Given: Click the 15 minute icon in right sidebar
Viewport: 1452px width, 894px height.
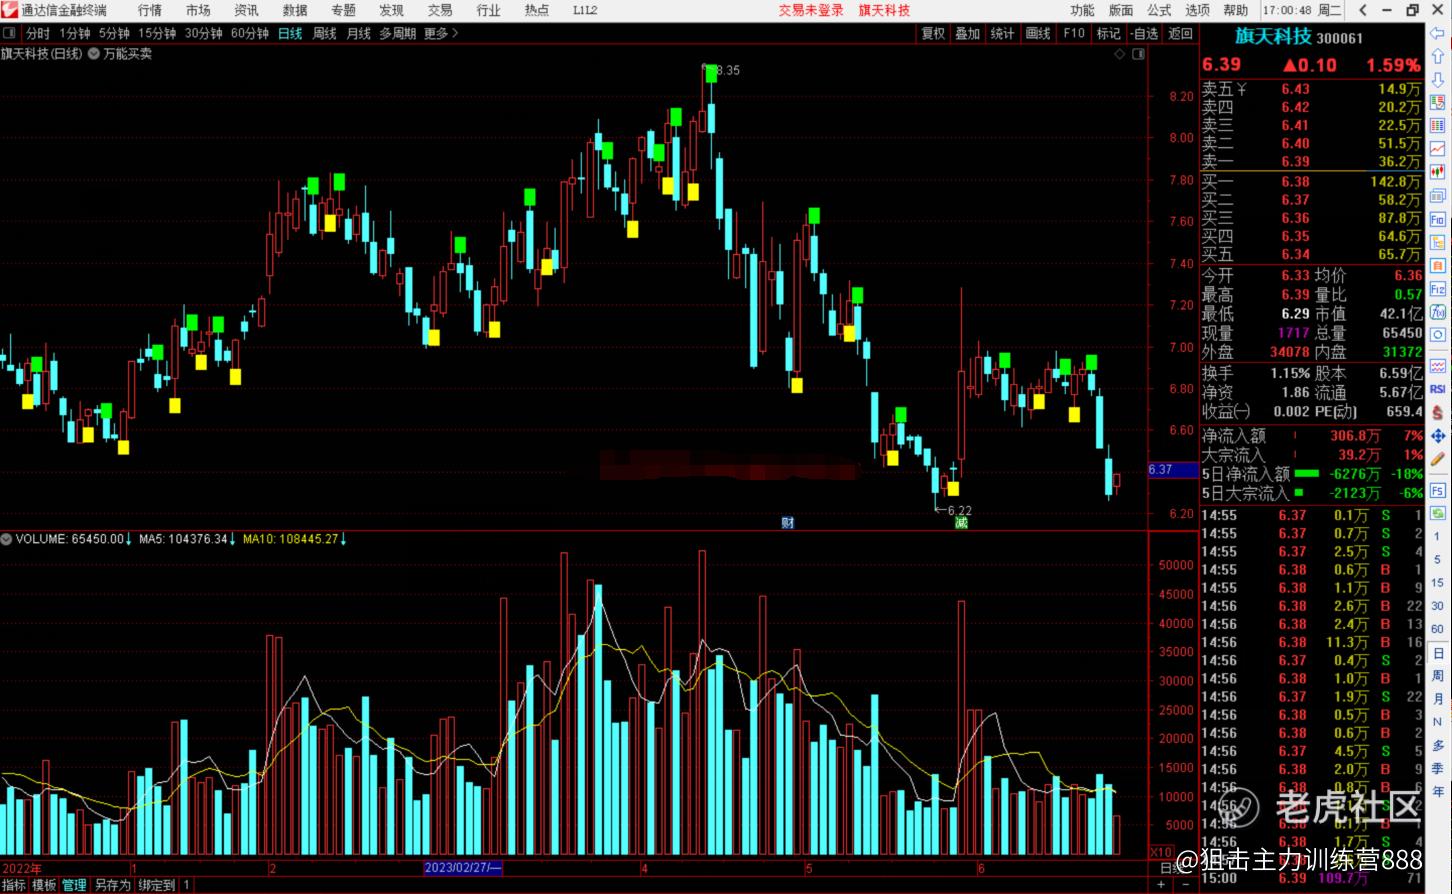Looking at the screenshot, I should (x=1438, y=583).
